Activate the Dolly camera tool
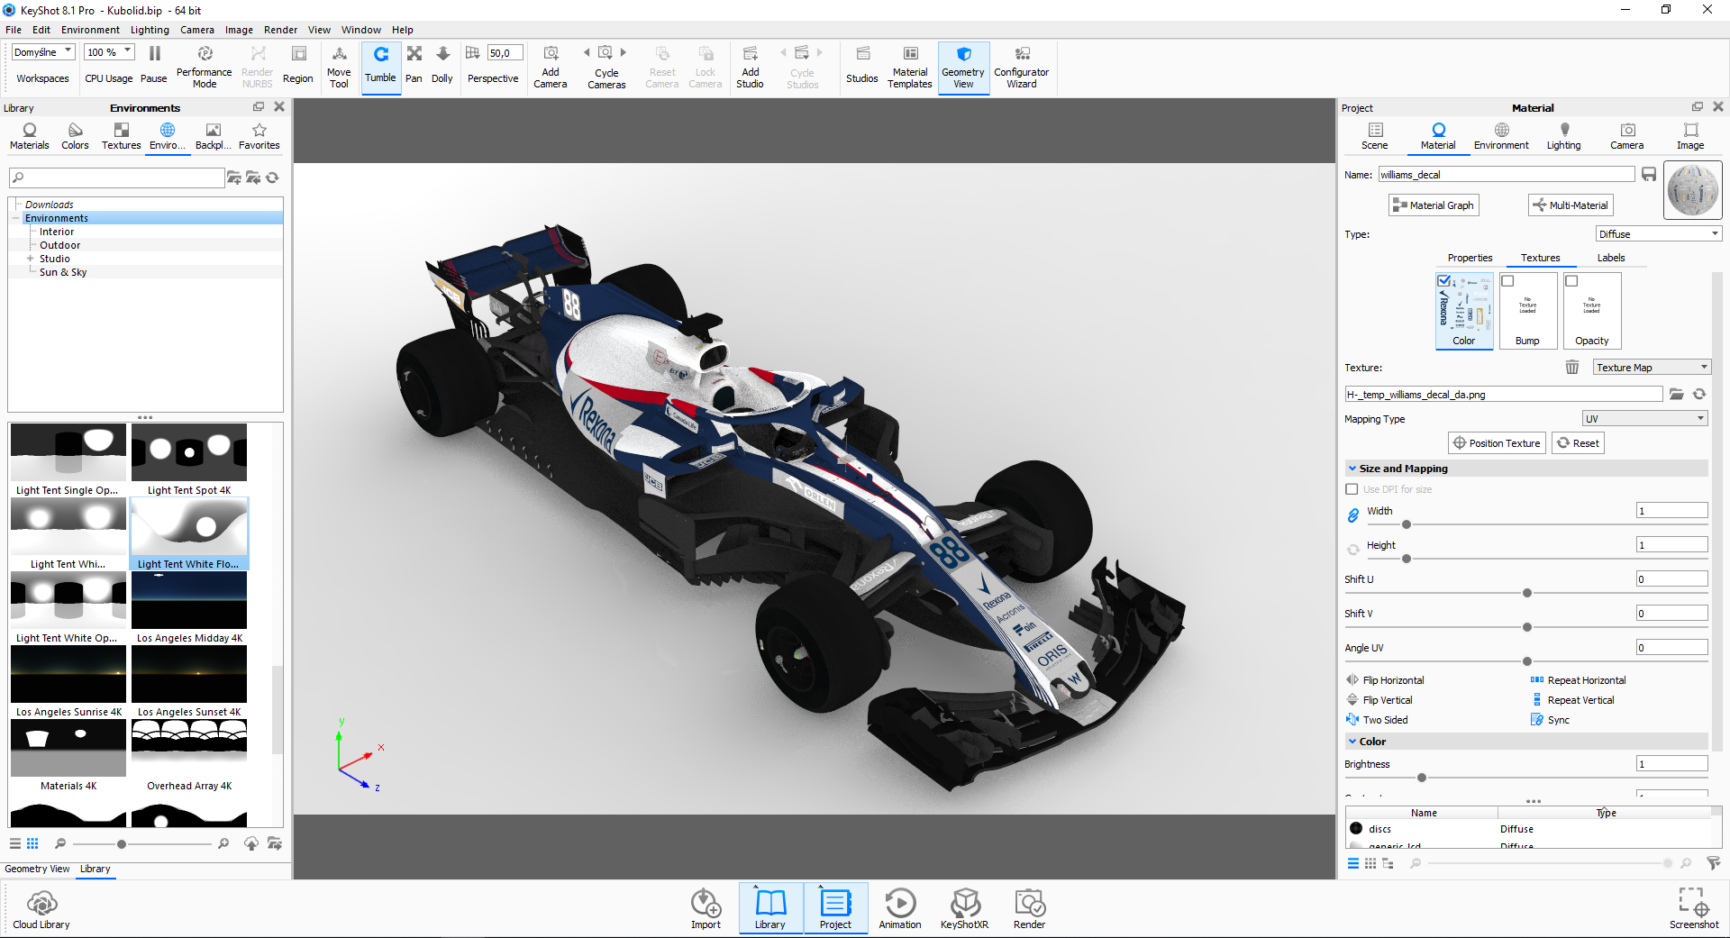This screenshot has width=1730, height=938. (x=442, y=65)
